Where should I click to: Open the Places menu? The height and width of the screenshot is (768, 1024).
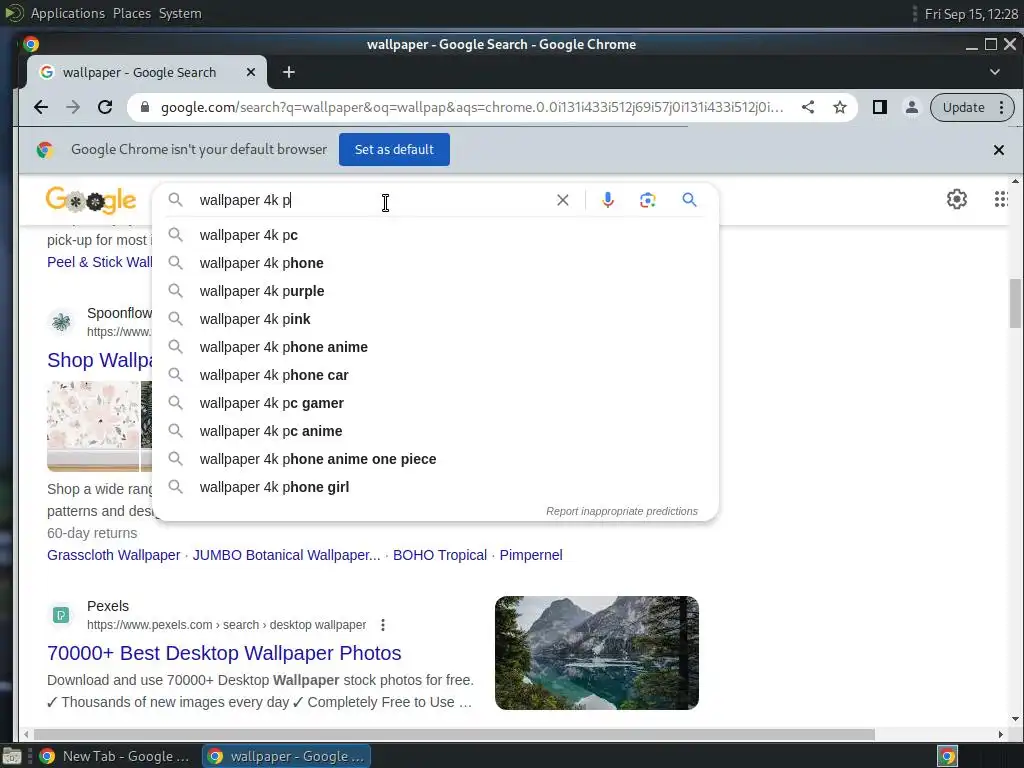coord(131,13)
